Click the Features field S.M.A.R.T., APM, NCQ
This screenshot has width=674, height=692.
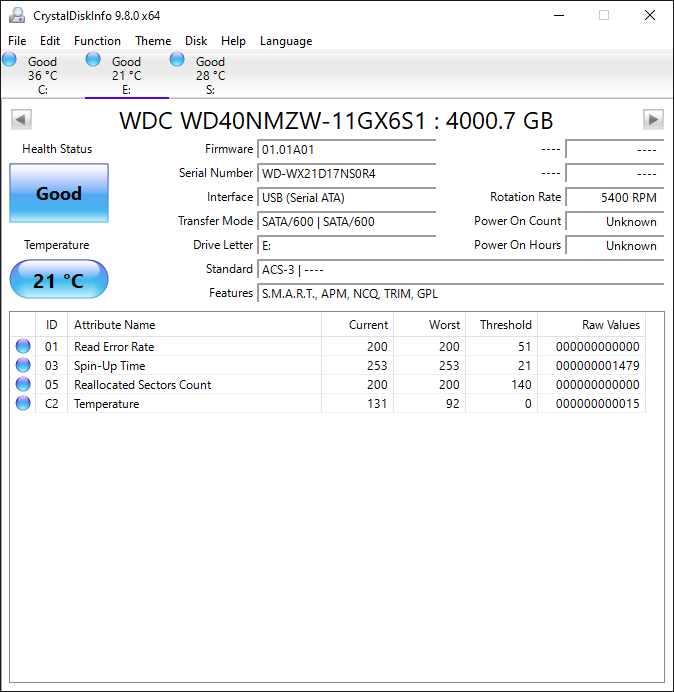click(x=461, y=293)
